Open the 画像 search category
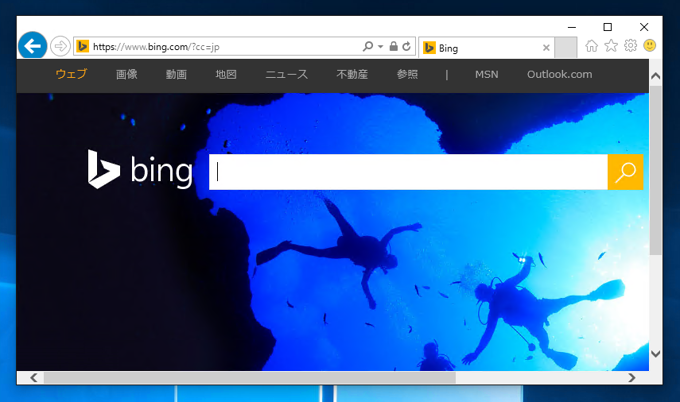Image resolution: width=680 pixels, height=402 pixels. tap(127, 75)
